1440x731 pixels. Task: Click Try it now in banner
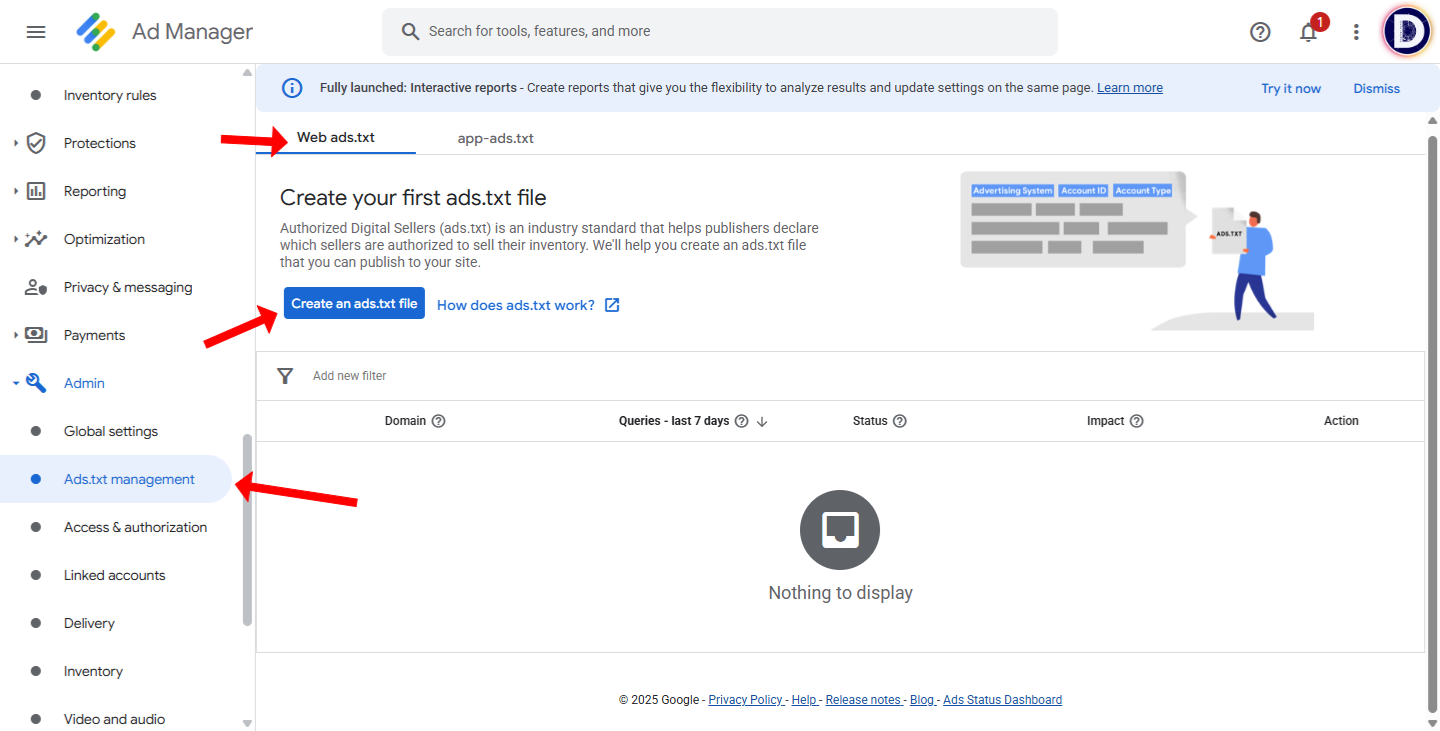pyautogui.click(x=1291, y=88)
